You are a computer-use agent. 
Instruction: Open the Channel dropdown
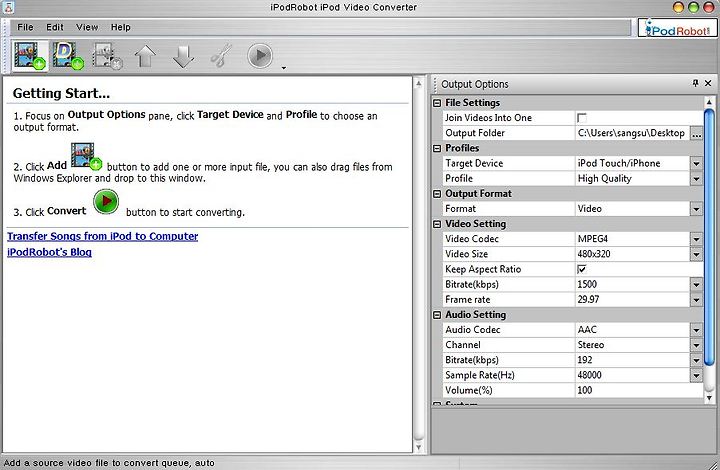[x=697, y=345]
